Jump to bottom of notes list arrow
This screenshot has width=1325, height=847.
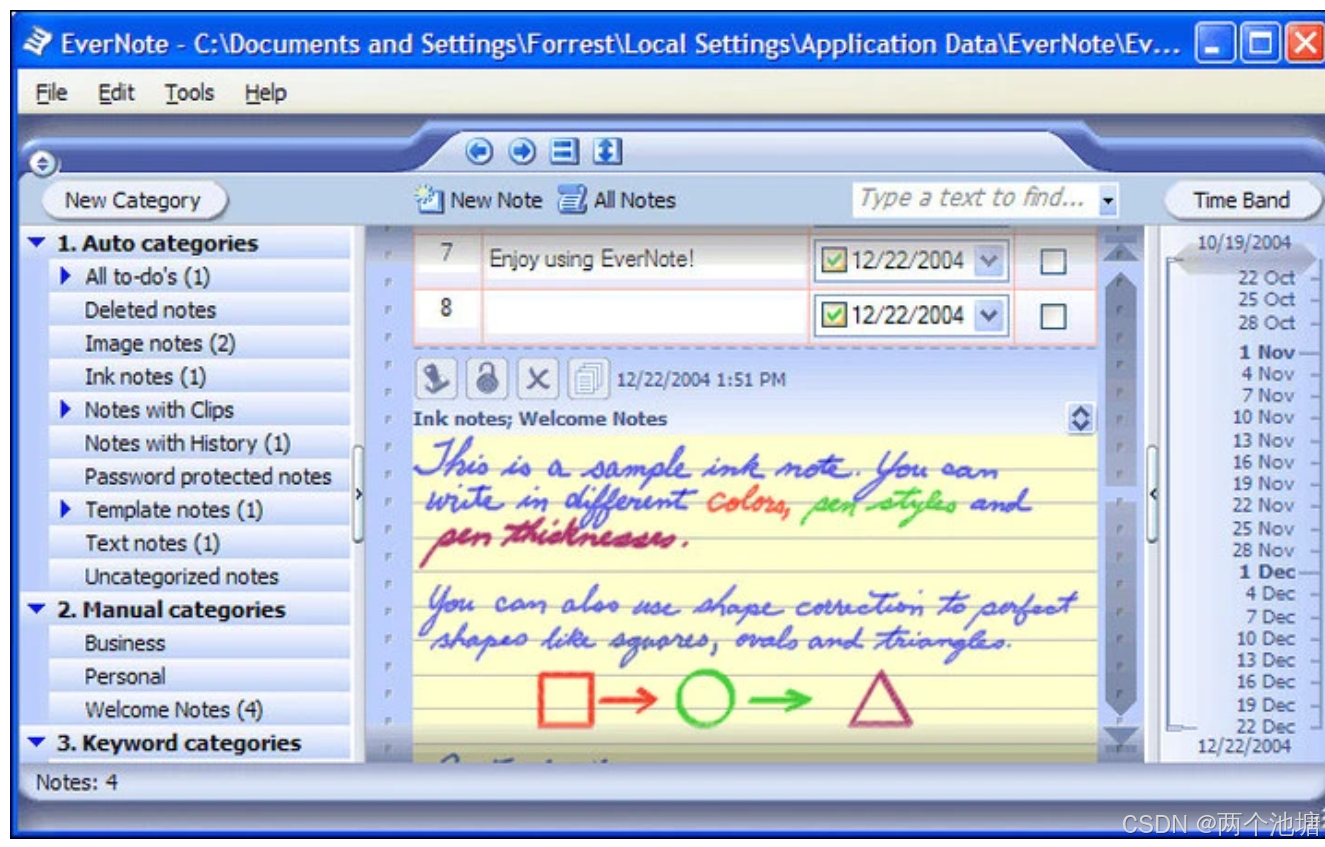[1121, 738]
